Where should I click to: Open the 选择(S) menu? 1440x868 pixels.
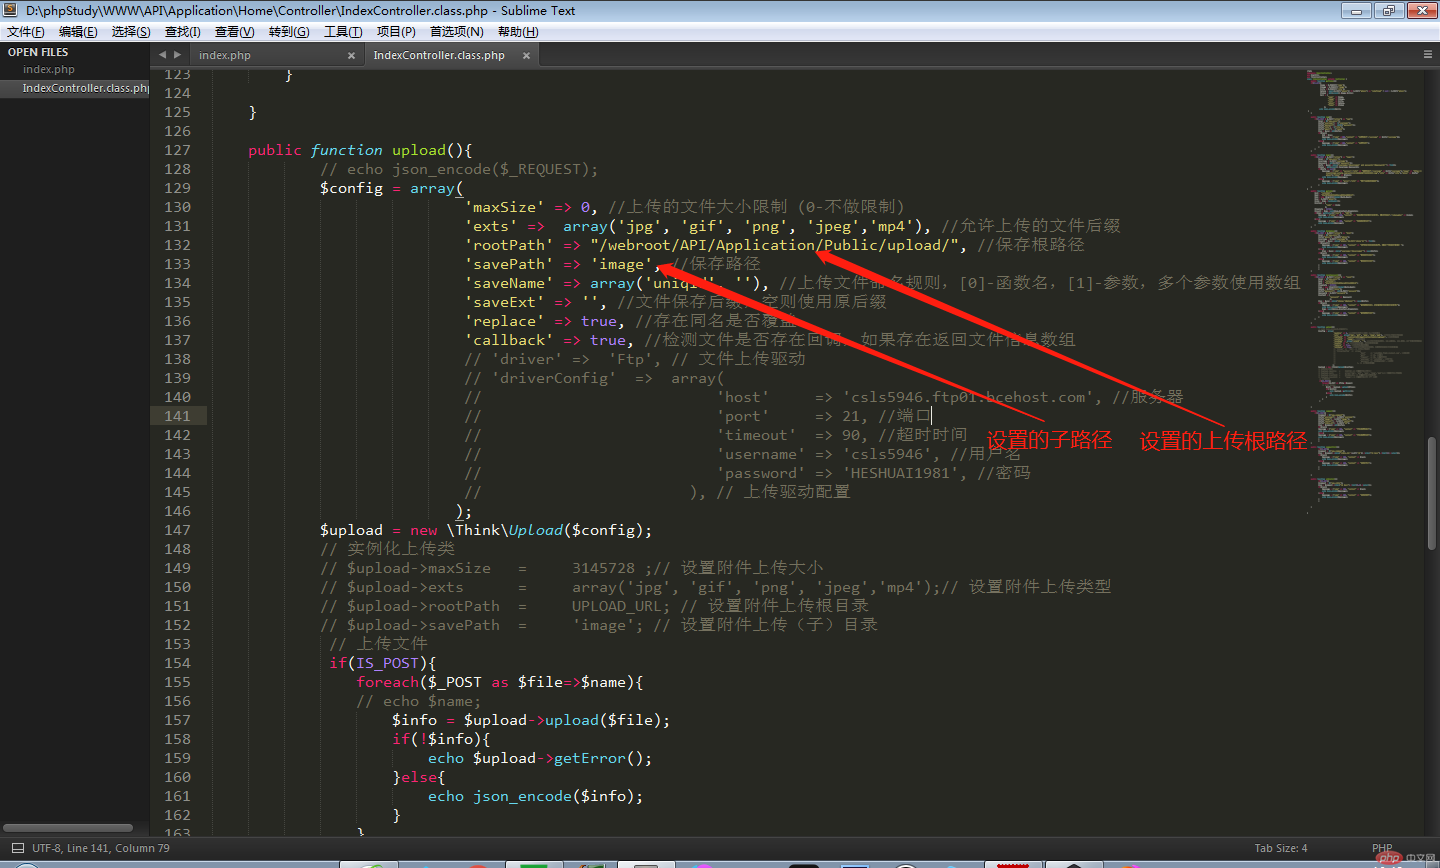point(131,31)
